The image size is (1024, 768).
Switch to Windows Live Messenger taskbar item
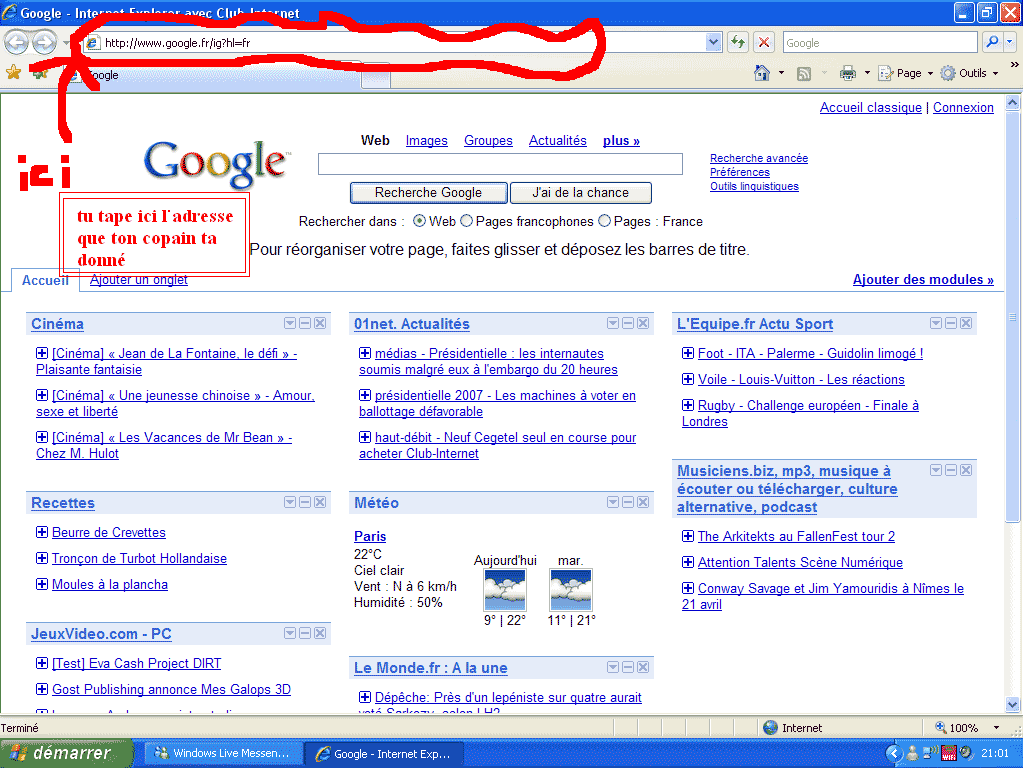coord(222,754)
